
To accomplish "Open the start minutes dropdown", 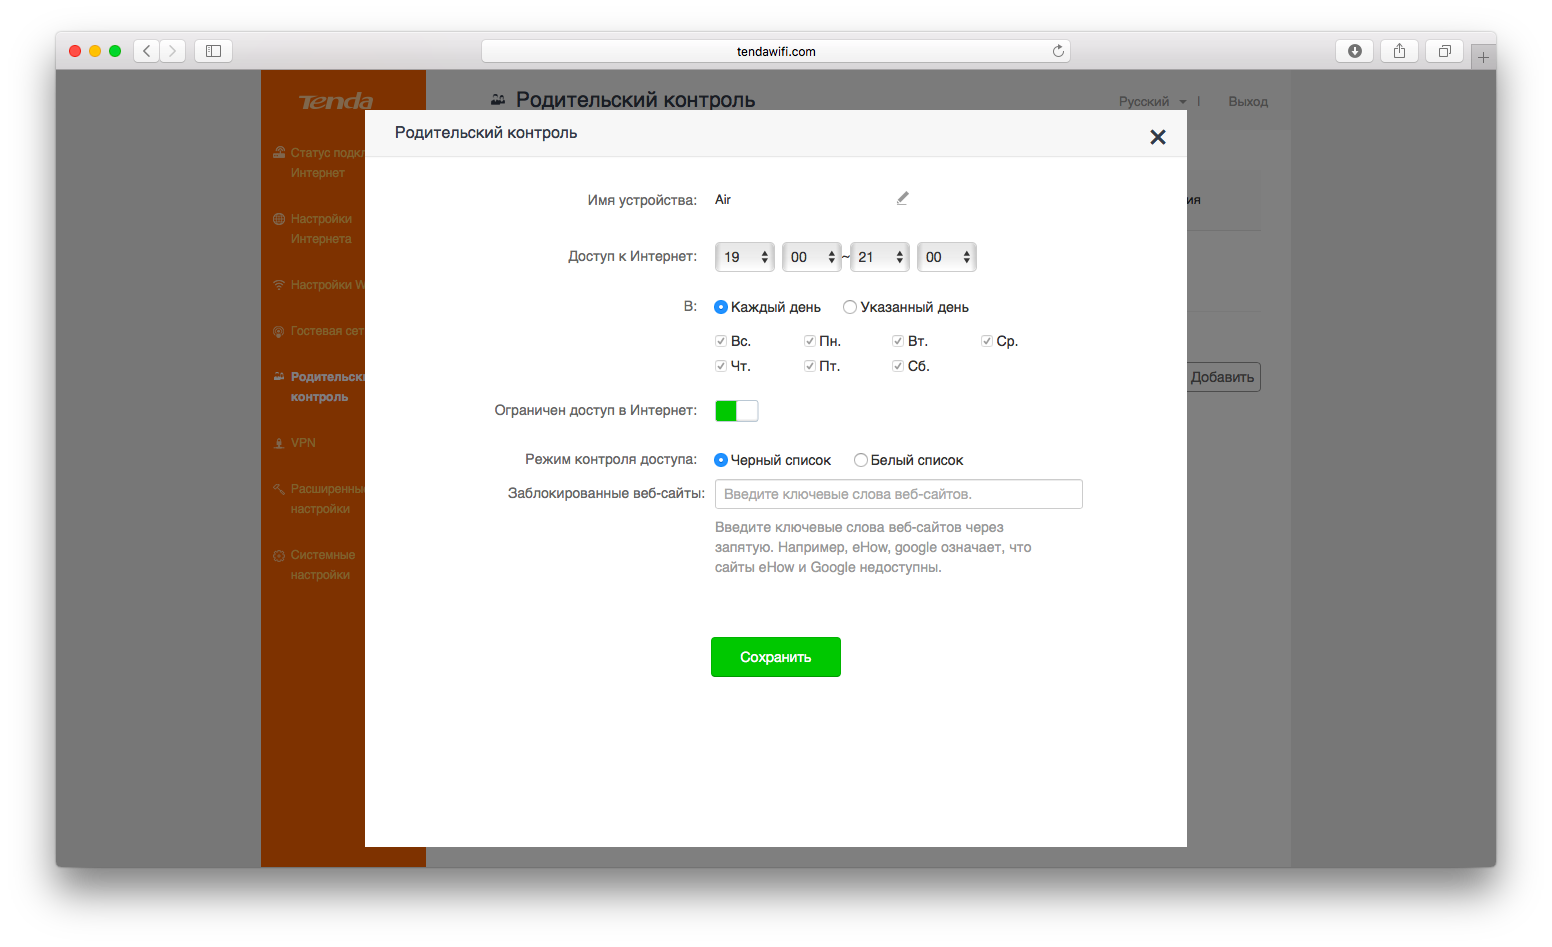I will click(x=811, y=257).
